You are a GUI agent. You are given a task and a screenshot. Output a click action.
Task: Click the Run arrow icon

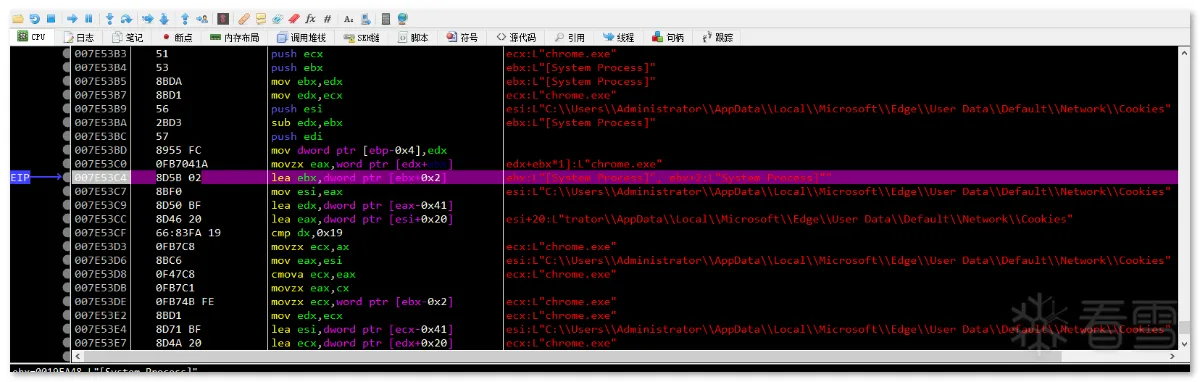(x=72, y=18)
